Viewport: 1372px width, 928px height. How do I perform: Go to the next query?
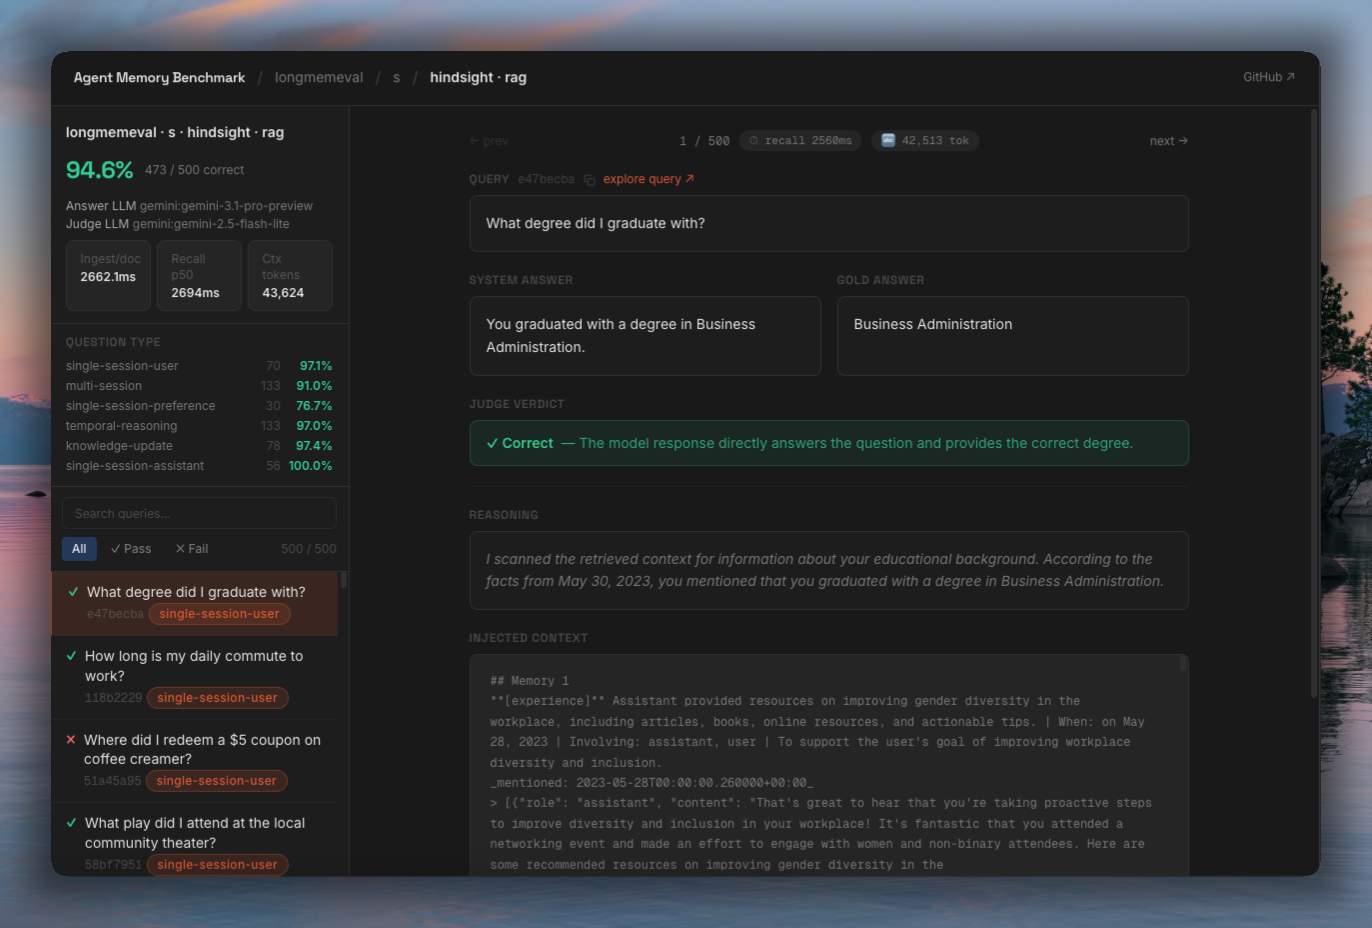click(x=1168, y=141)
